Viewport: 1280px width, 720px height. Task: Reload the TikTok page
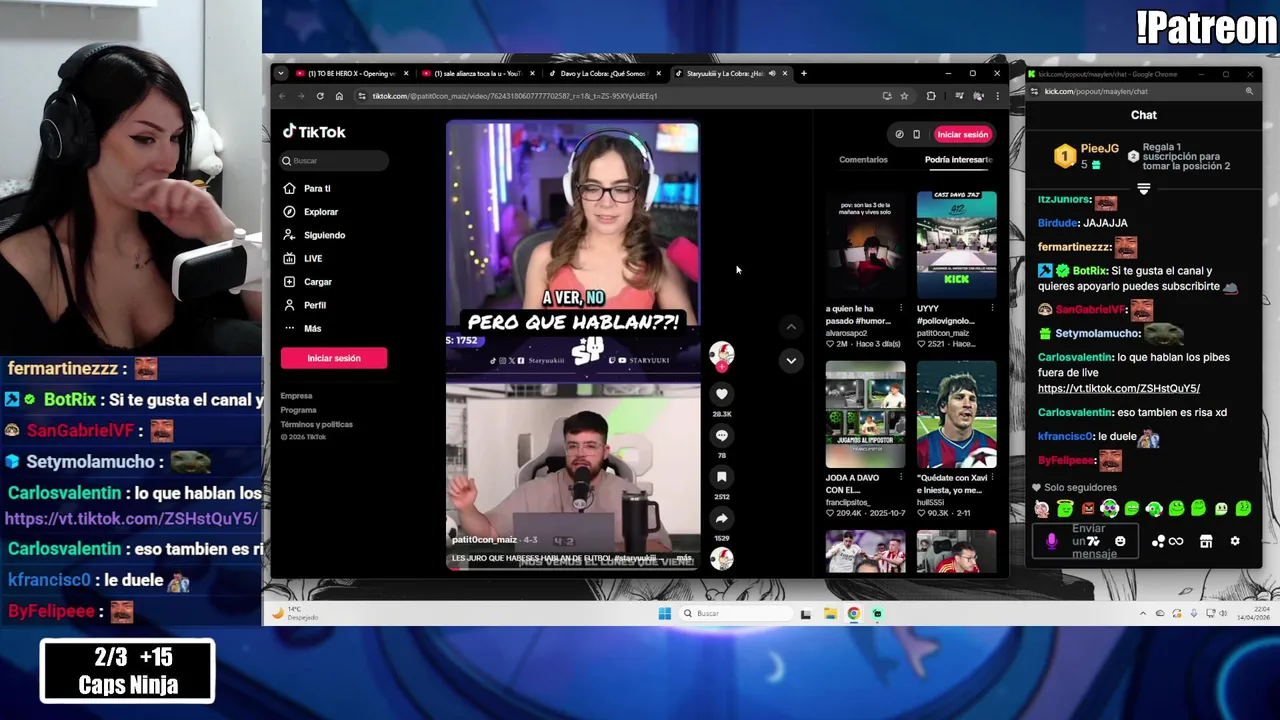click(x=320, y=96)
